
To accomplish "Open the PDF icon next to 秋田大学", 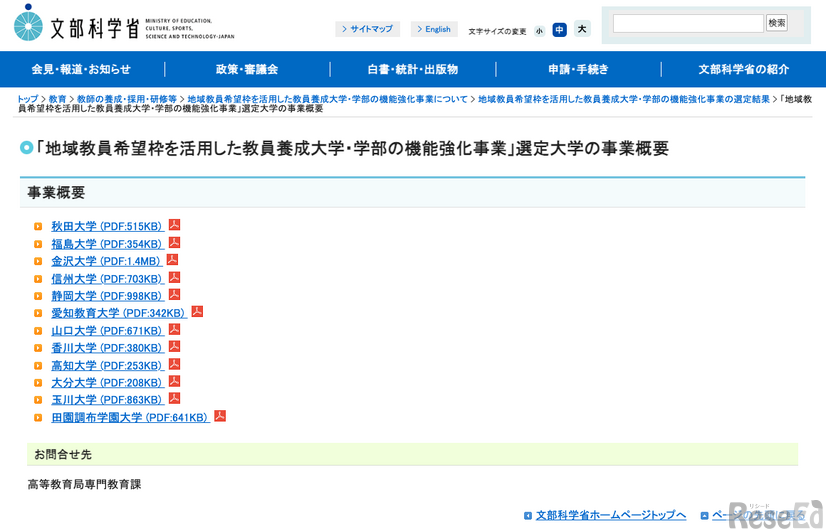I will (174, 225).
